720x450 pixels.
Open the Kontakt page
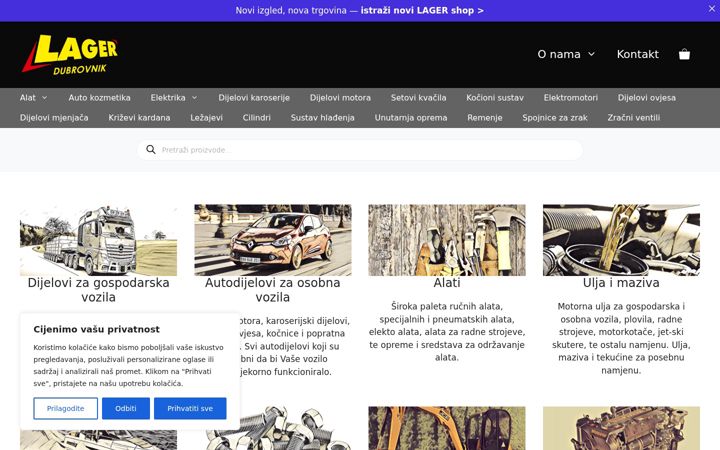point(637,54)
